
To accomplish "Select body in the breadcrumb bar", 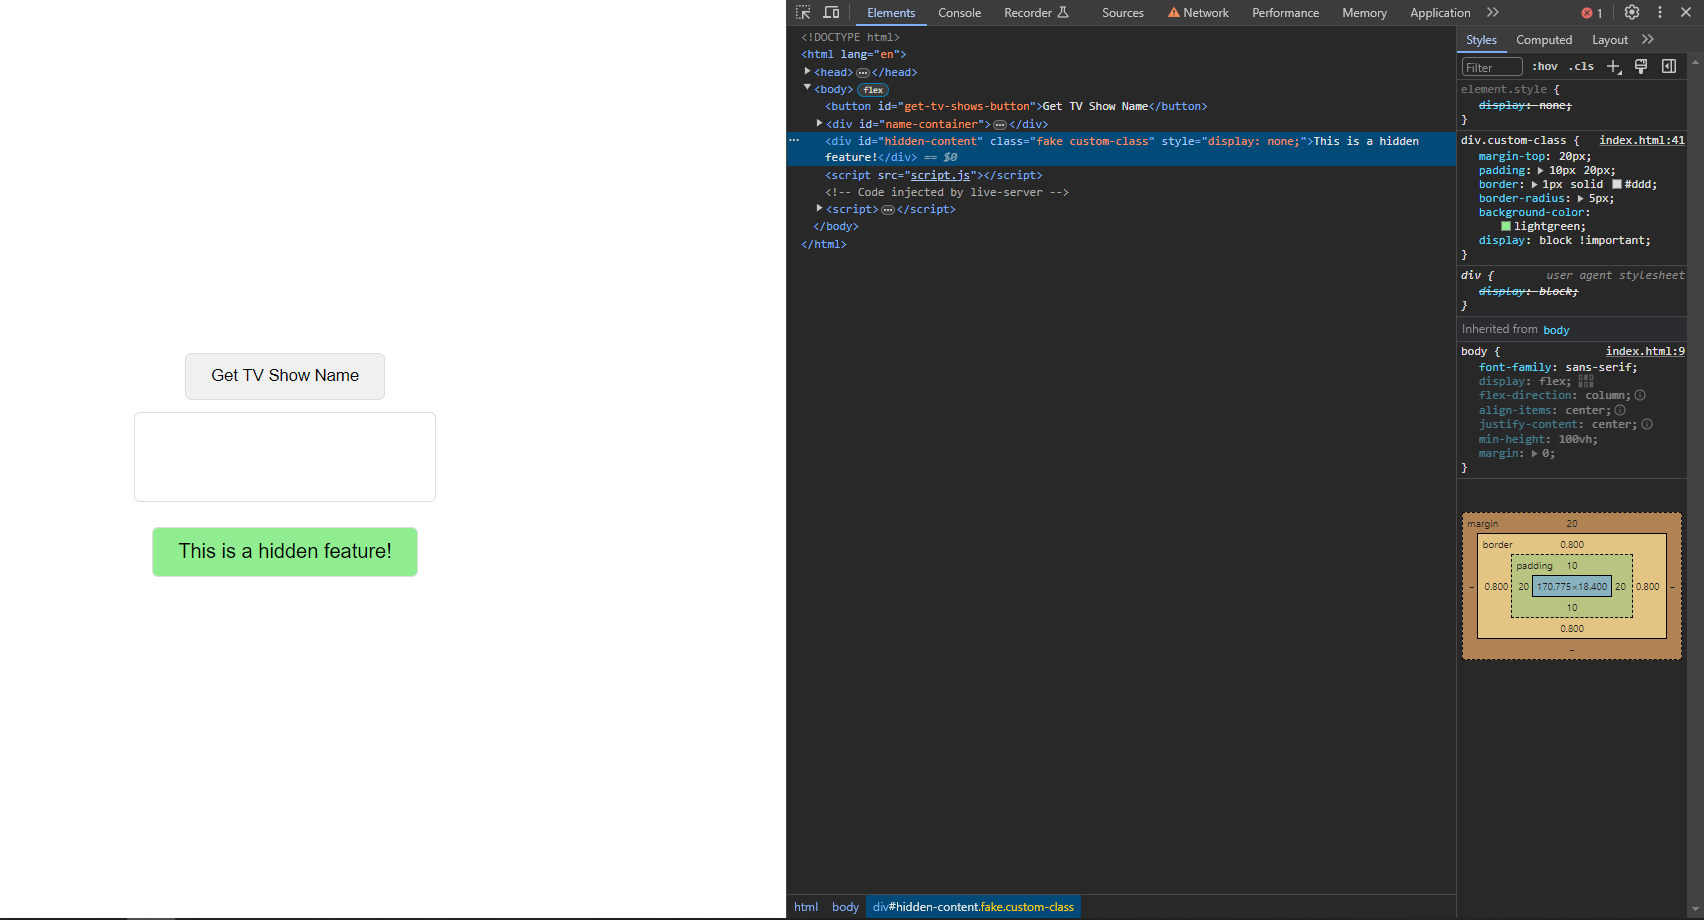I will pos(845,907).
